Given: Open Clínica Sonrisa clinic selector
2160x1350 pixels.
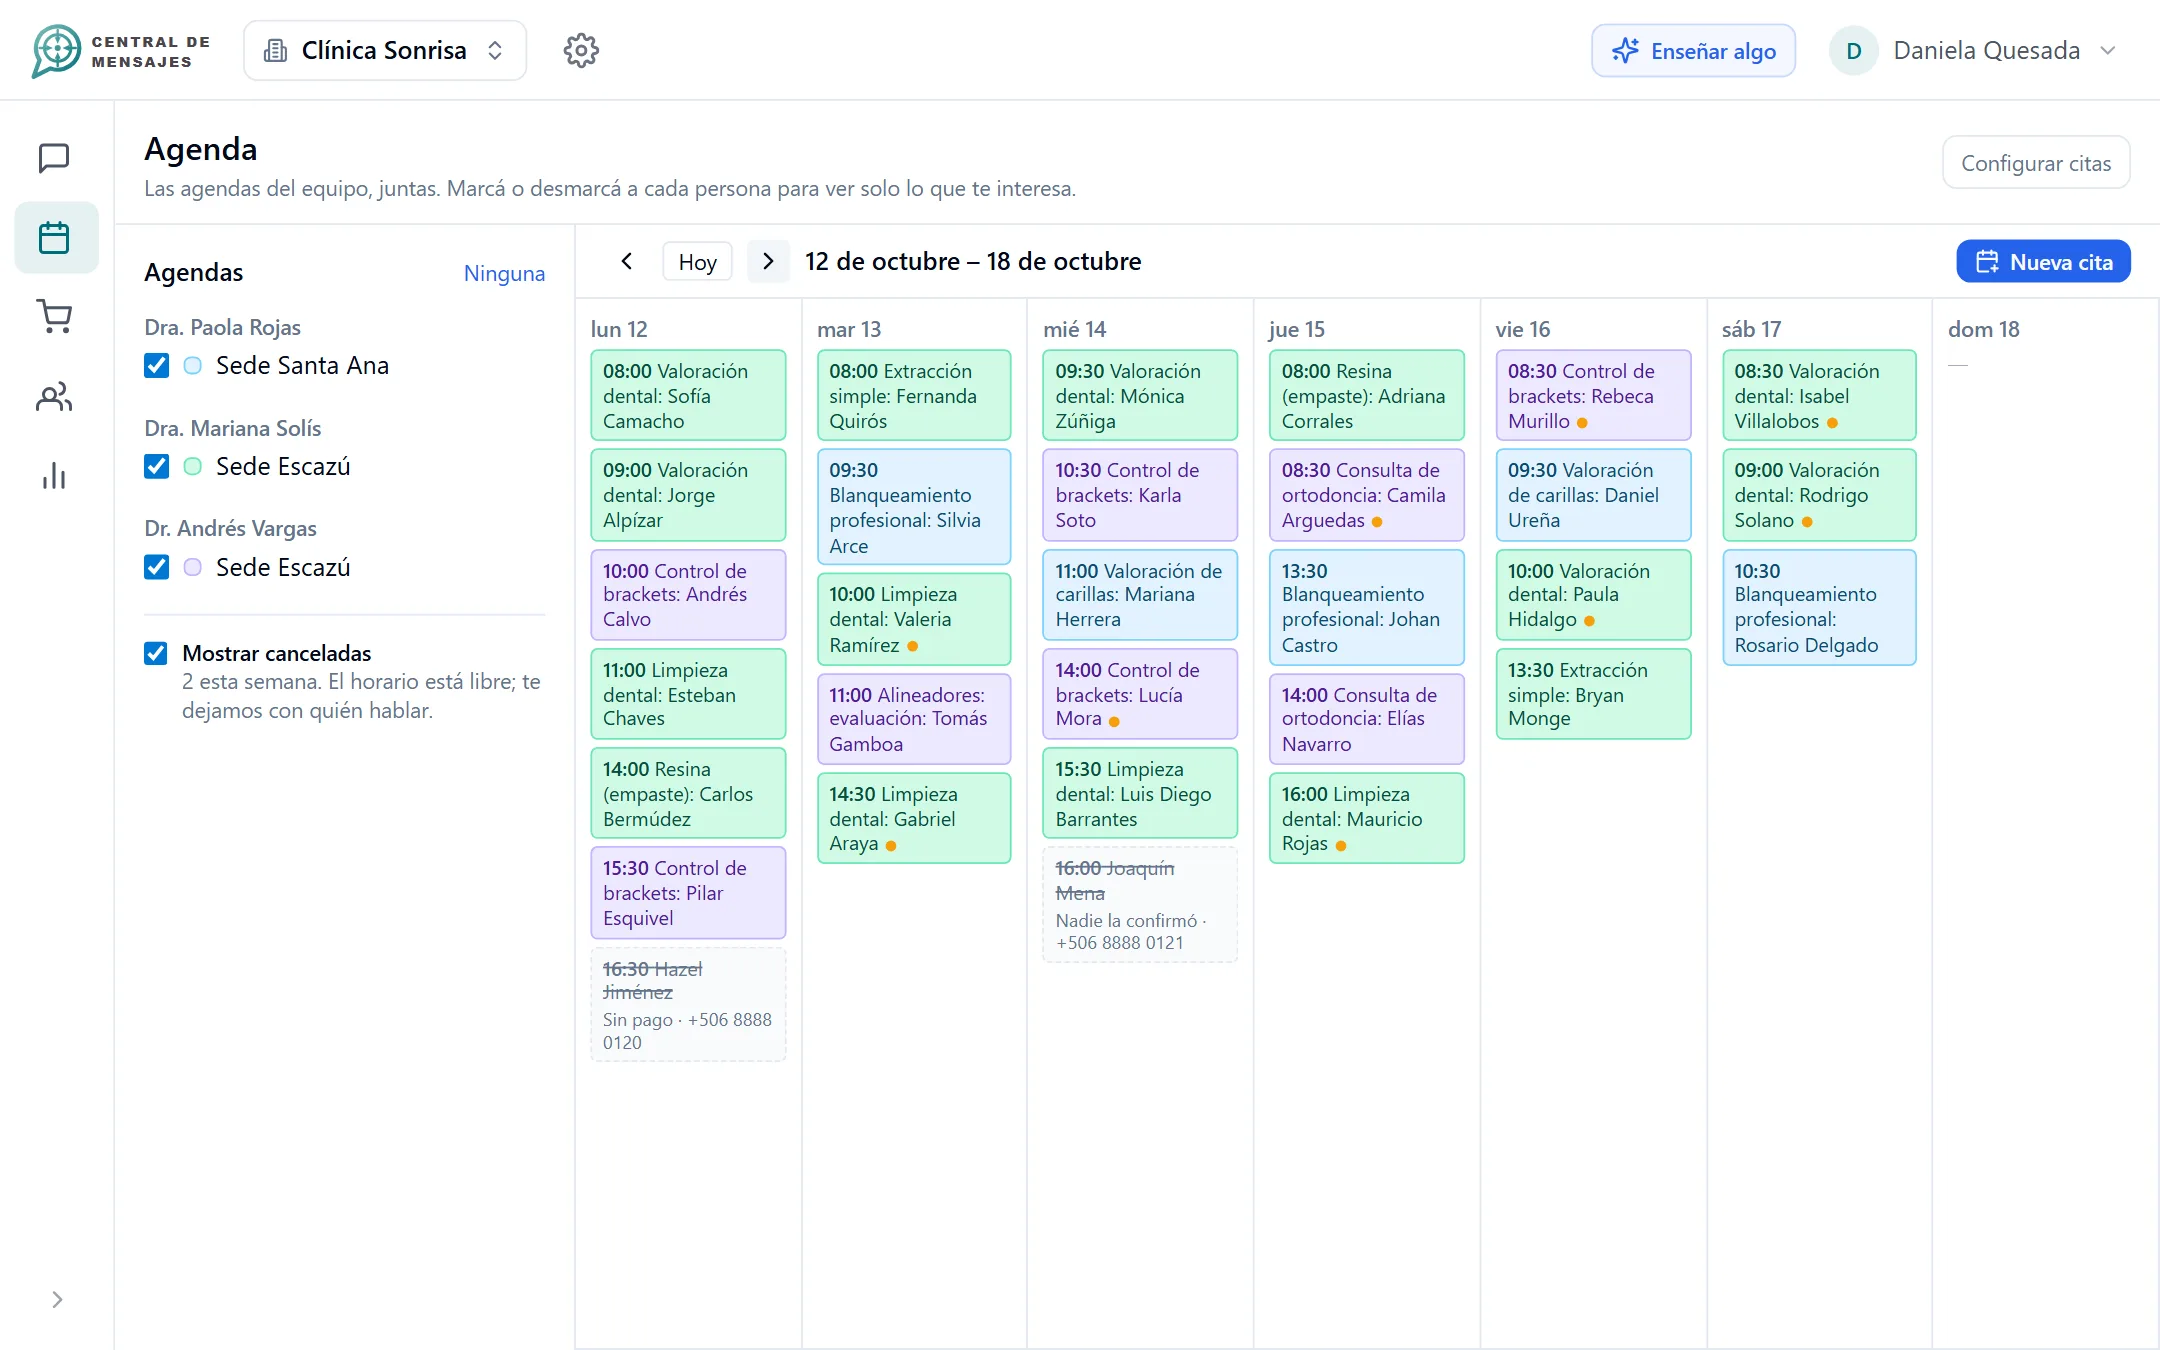Looking at the screenshot, I should (385, 50).
